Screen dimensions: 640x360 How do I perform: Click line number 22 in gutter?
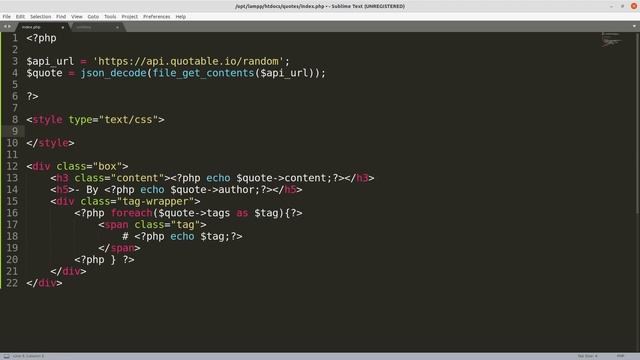[x=12, y=283]
